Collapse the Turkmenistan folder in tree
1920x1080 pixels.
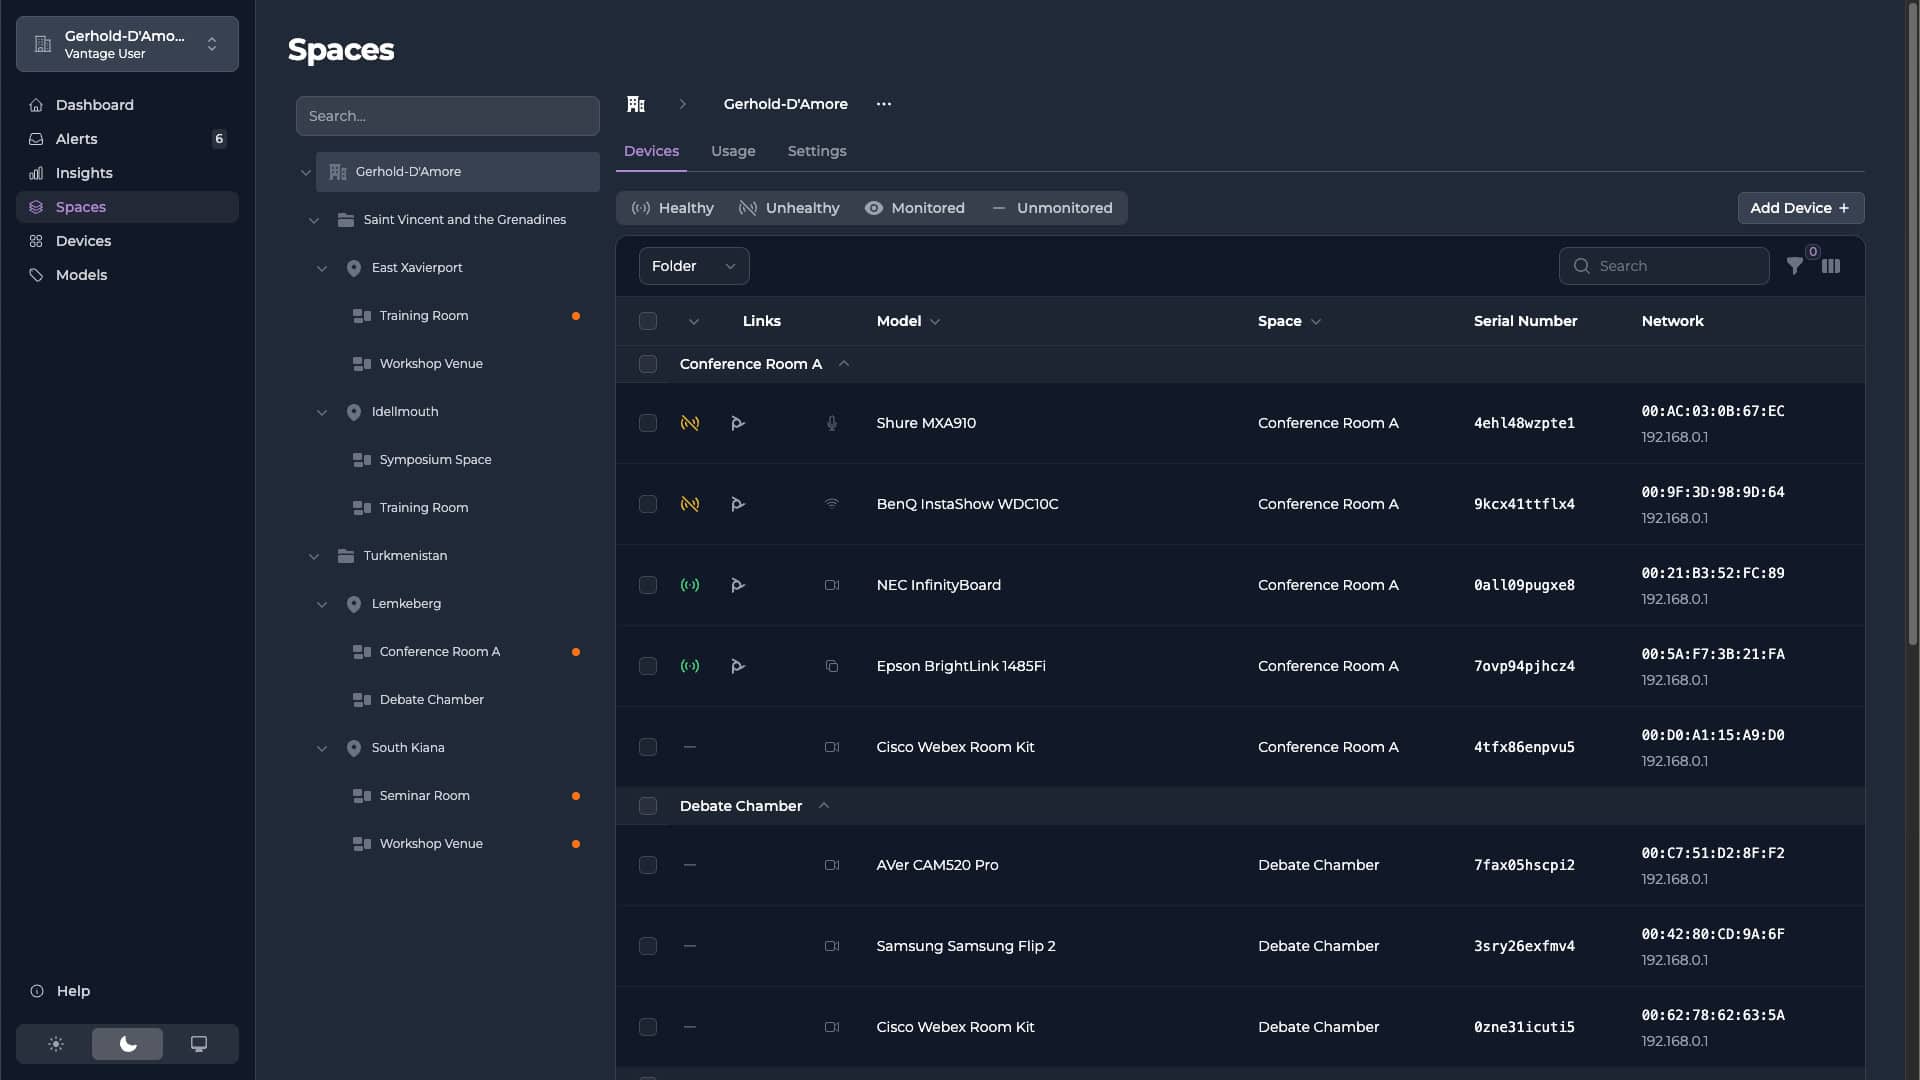coord(314,556)
